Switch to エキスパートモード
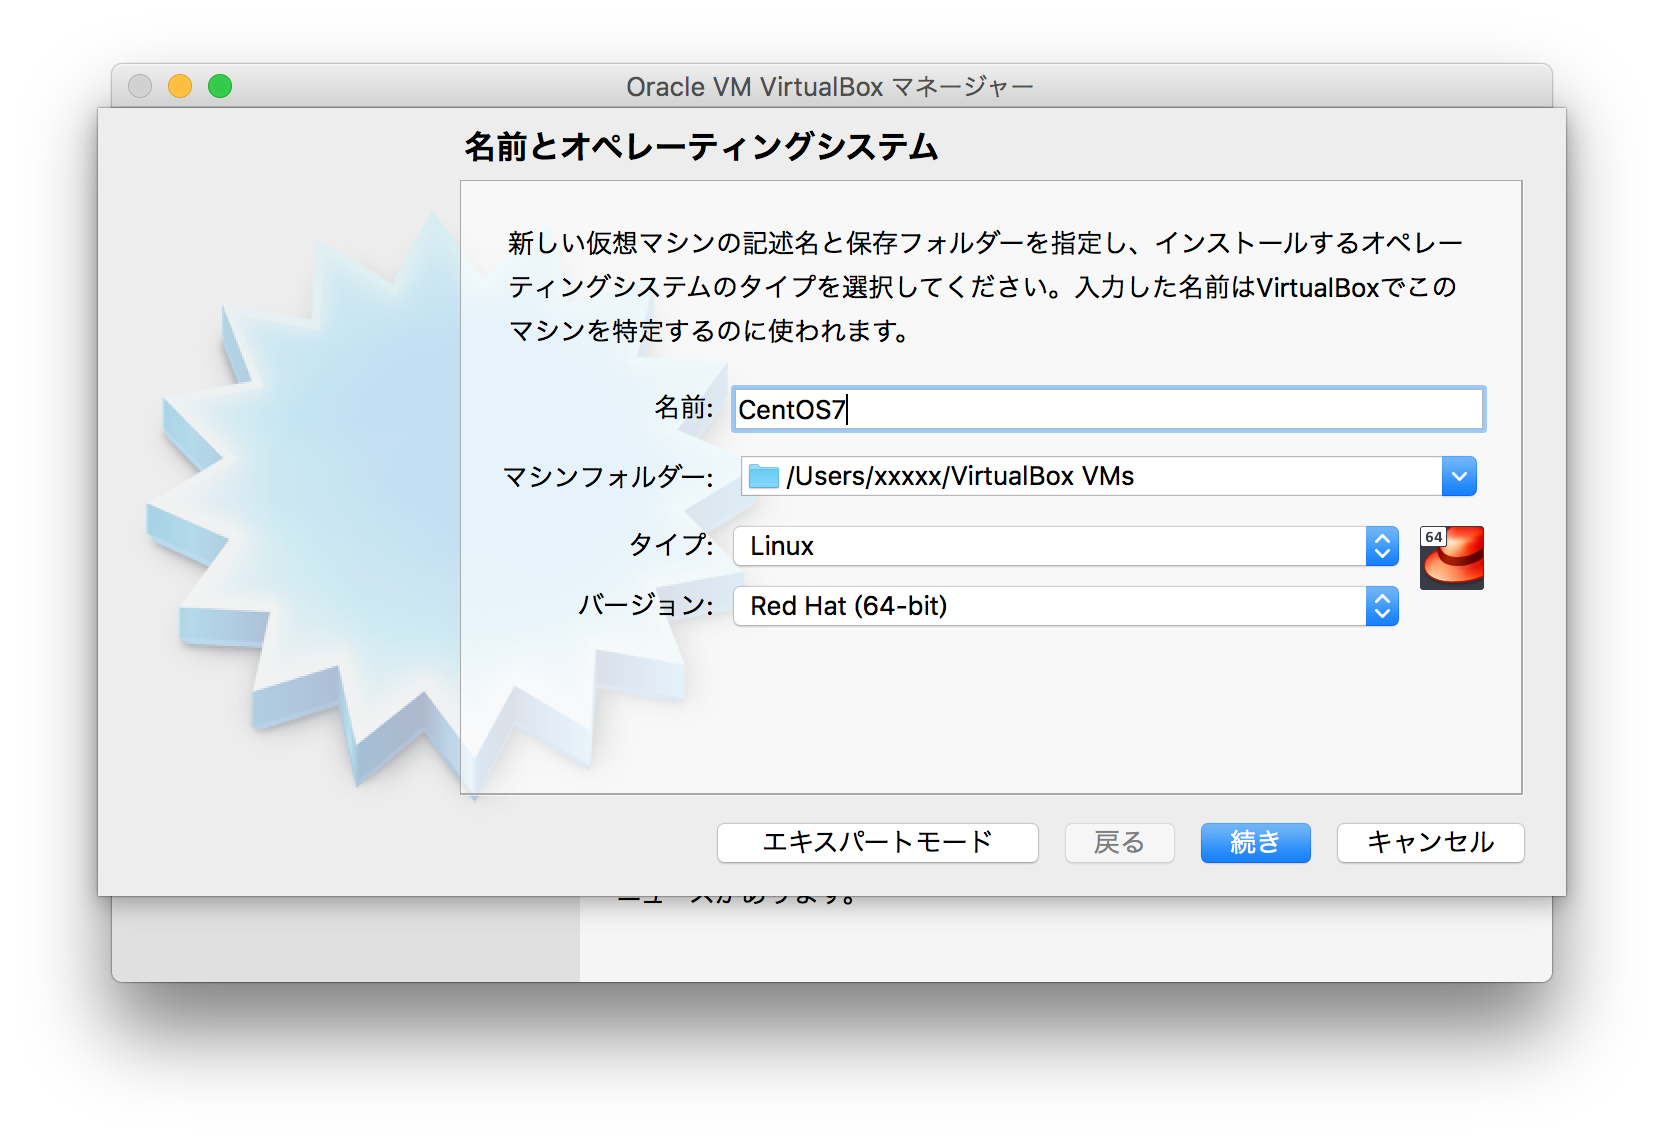Screen dimensions: 1664x1142 [x=877, y=843]
